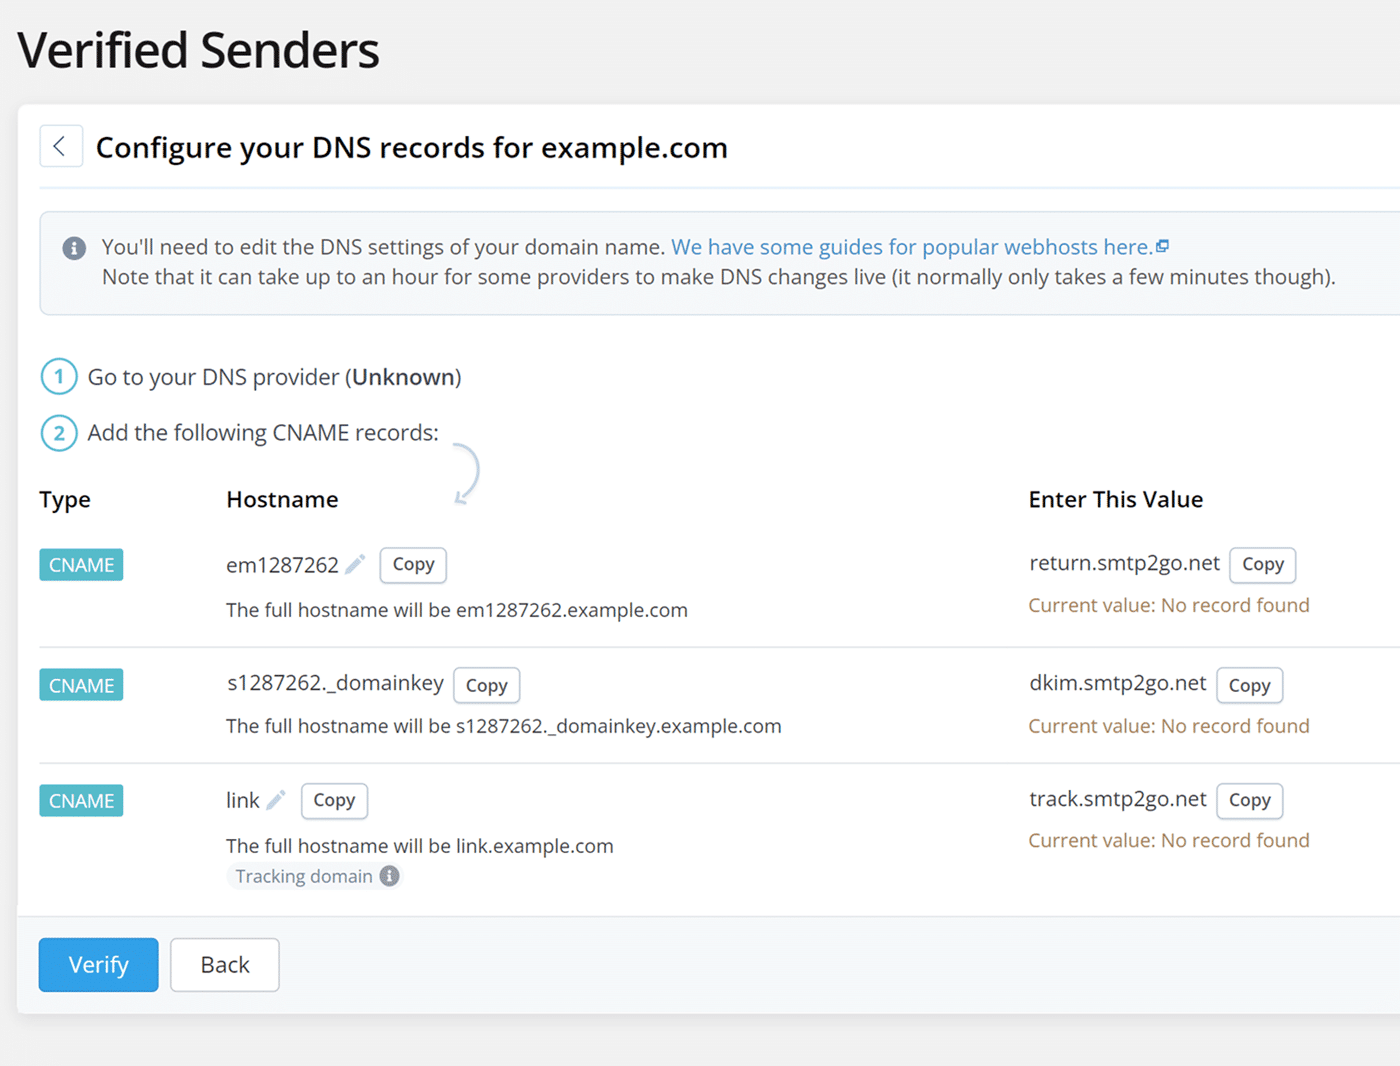Click the back arrow to return

coord(61,146)
